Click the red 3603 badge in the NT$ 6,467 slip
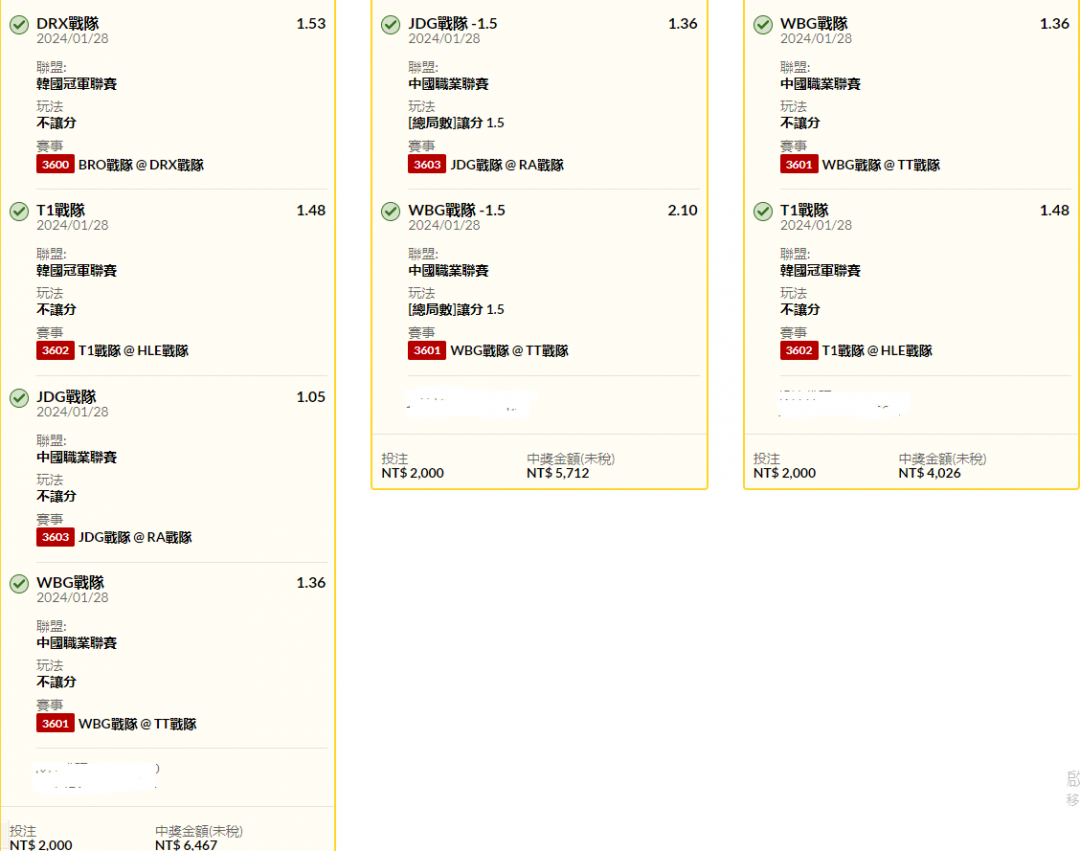 tap(55, 537)
